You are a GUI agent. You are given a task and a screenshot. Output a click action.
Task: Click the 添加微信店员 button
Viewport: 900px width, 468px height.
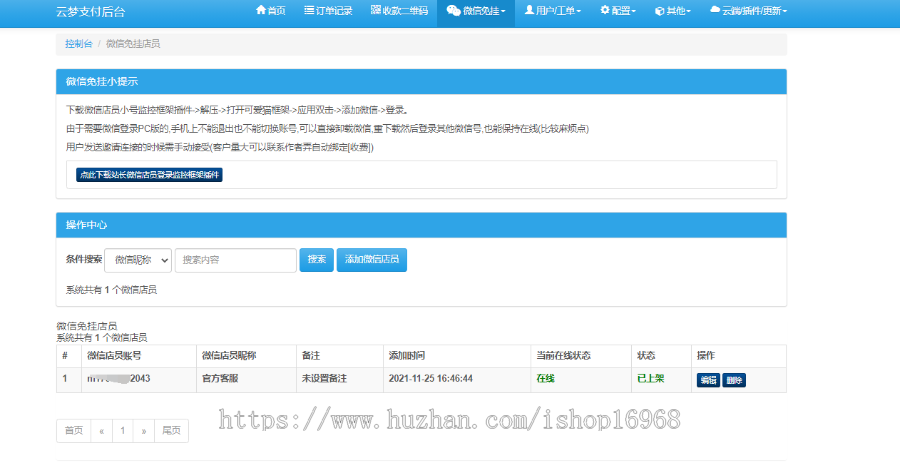(372, 260)
